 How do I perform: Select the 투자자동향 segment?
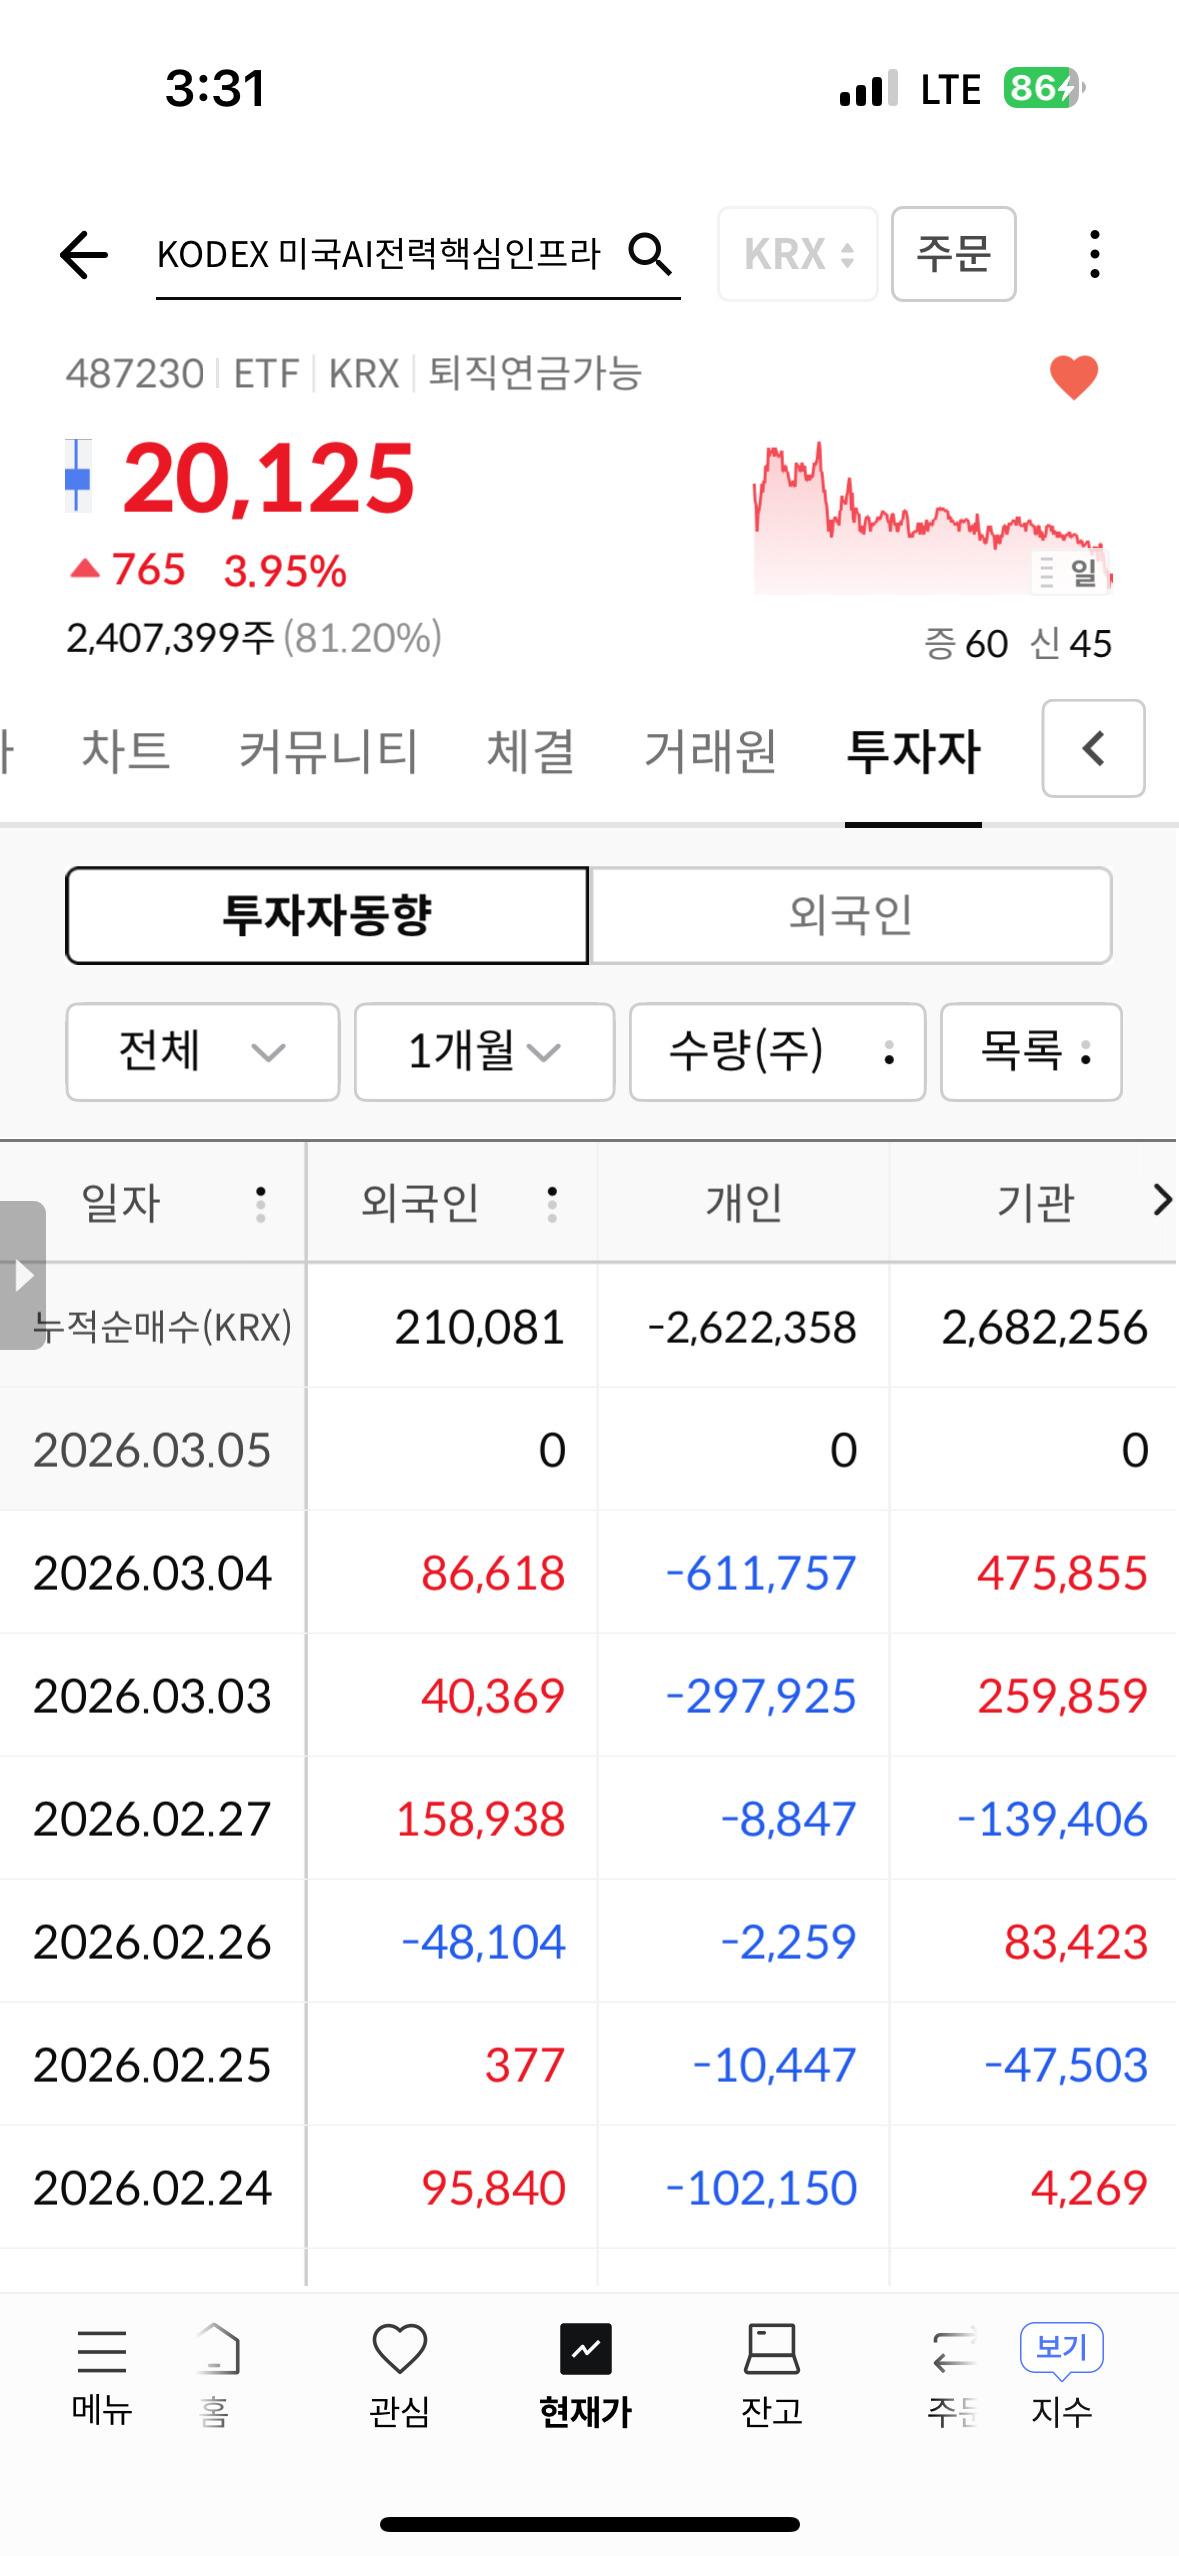coord(327,915)
